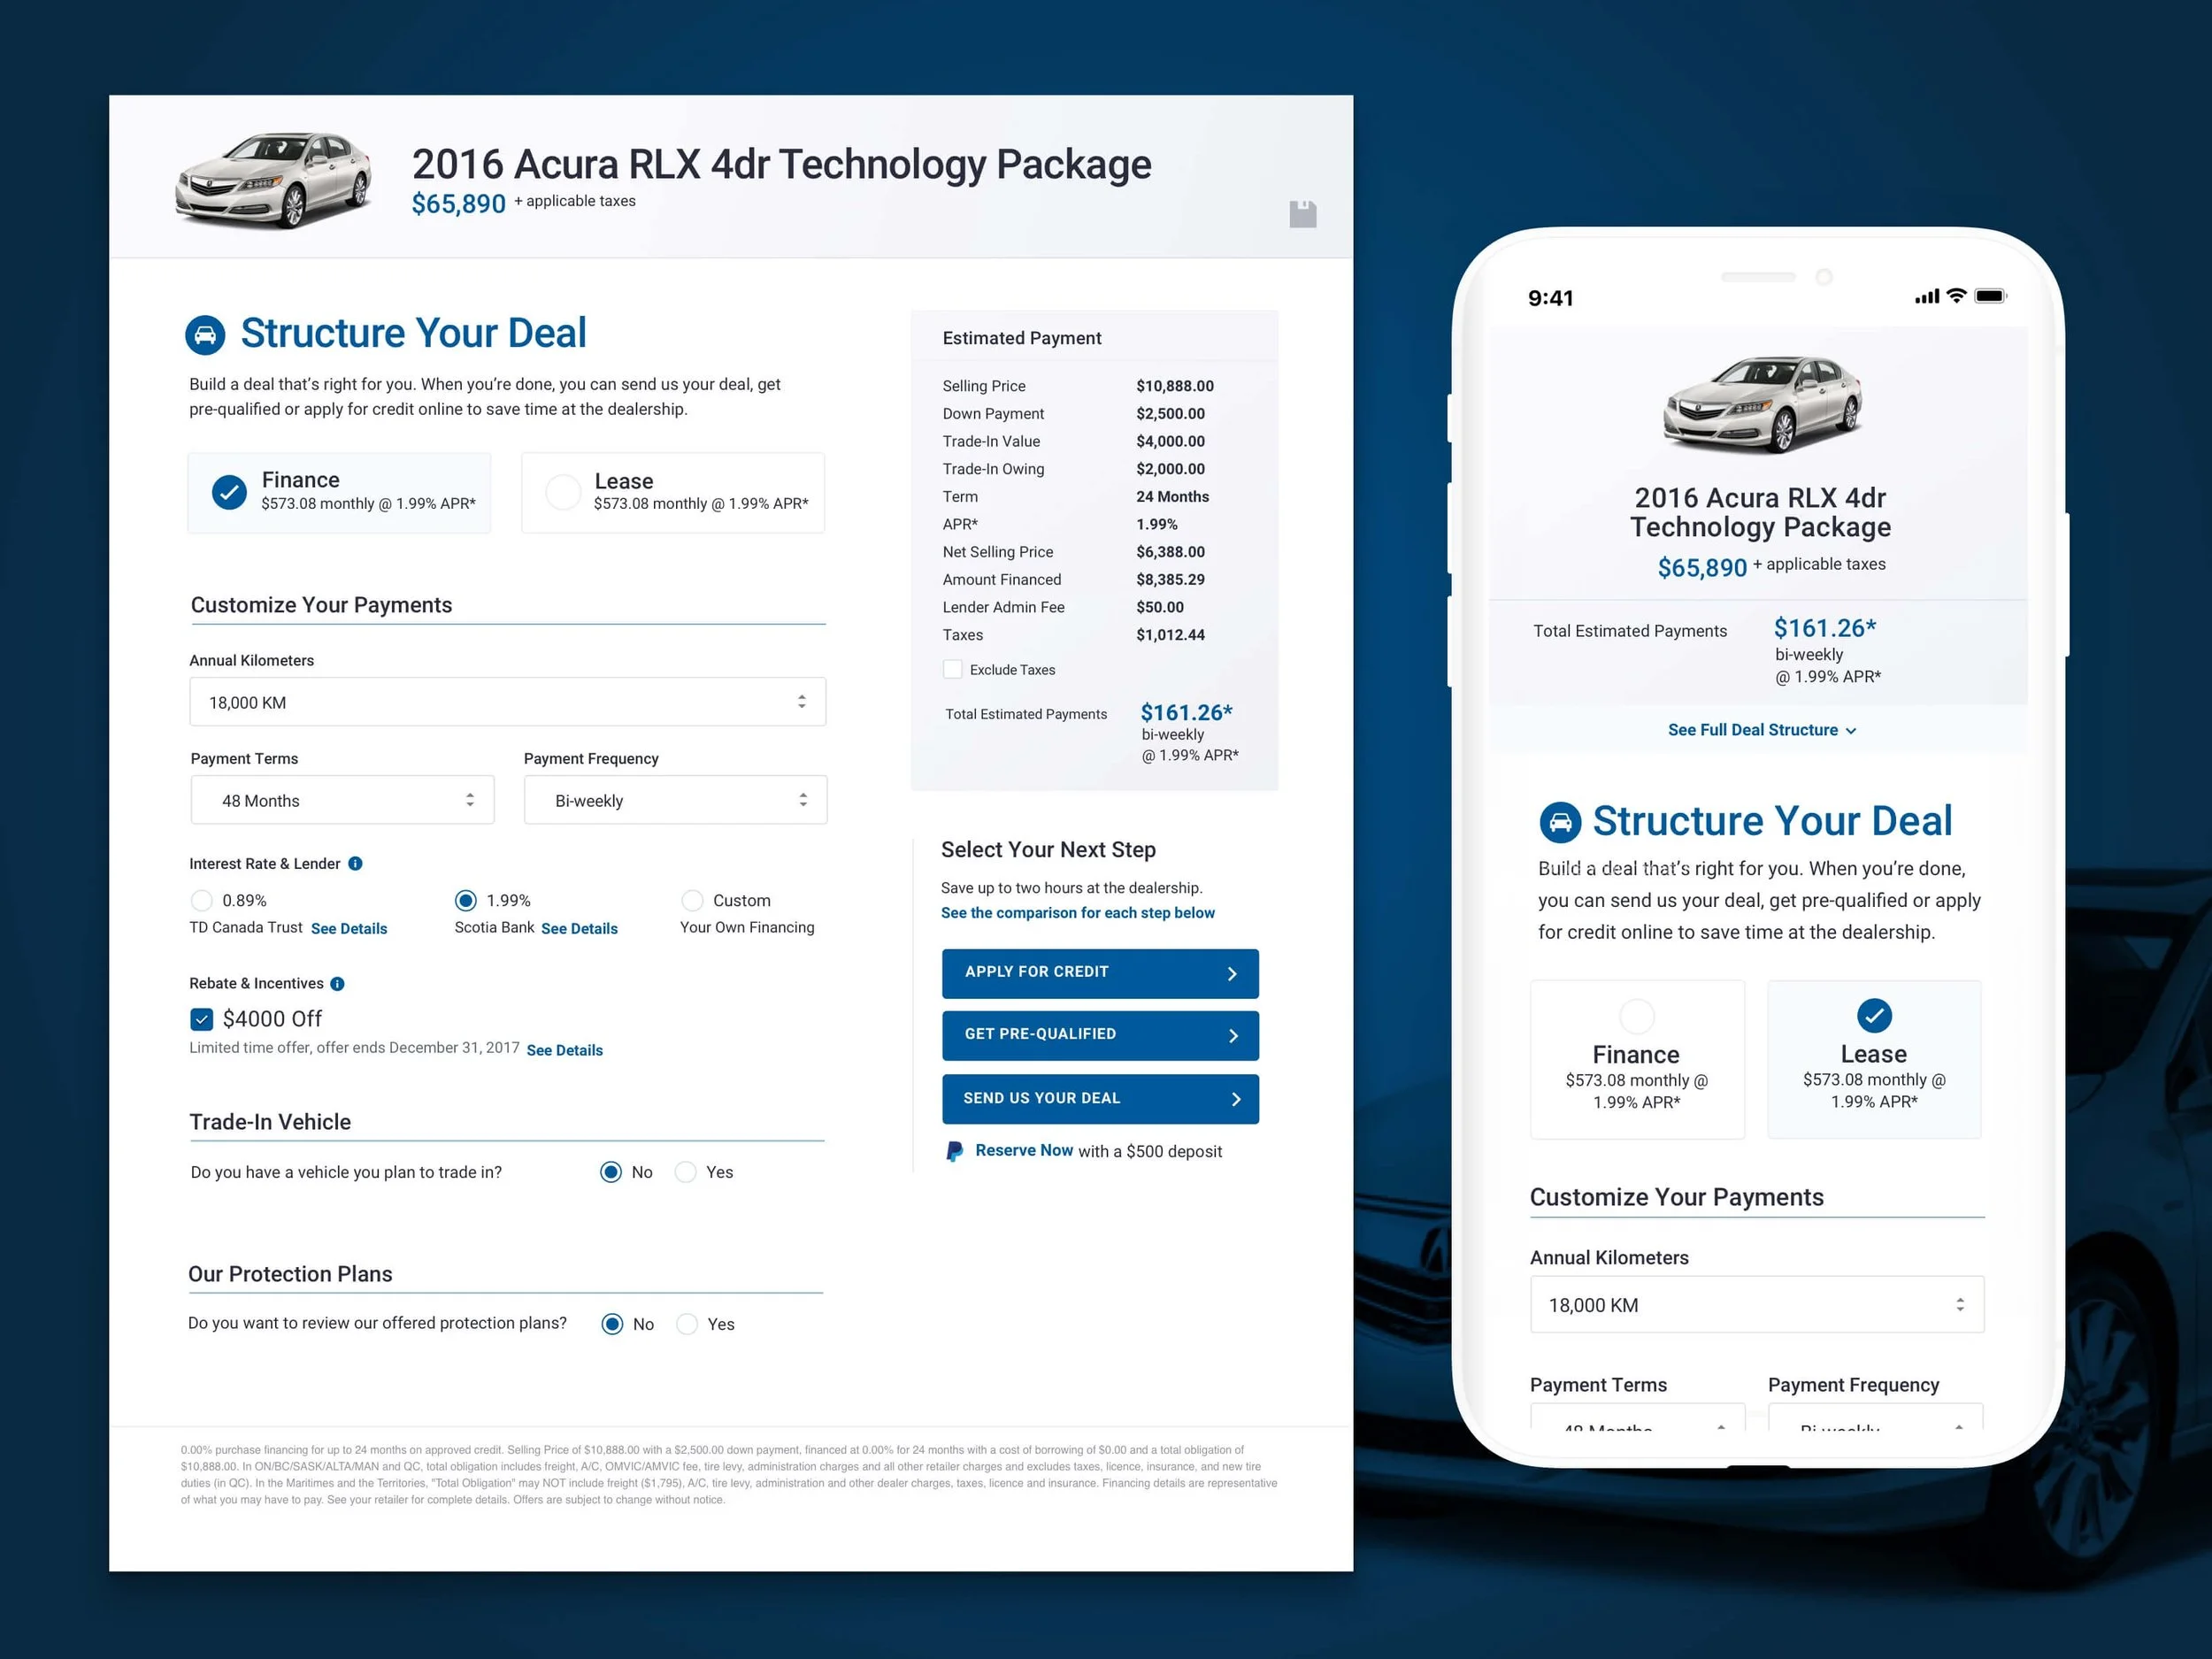Click 'See the comparison for each step below'

tap(1077, 913)
